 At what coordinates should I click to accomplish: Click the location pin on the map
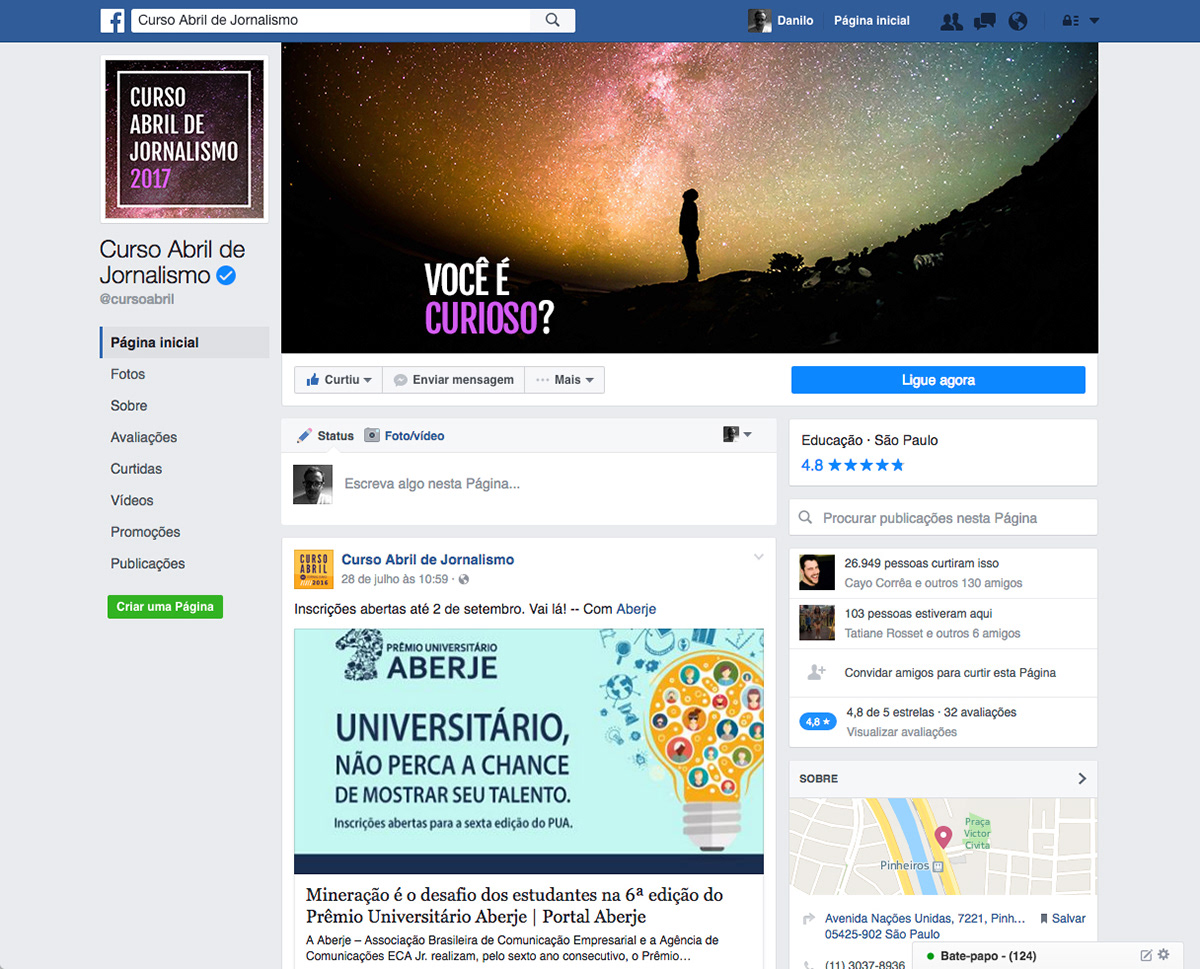tap(942, 837)
